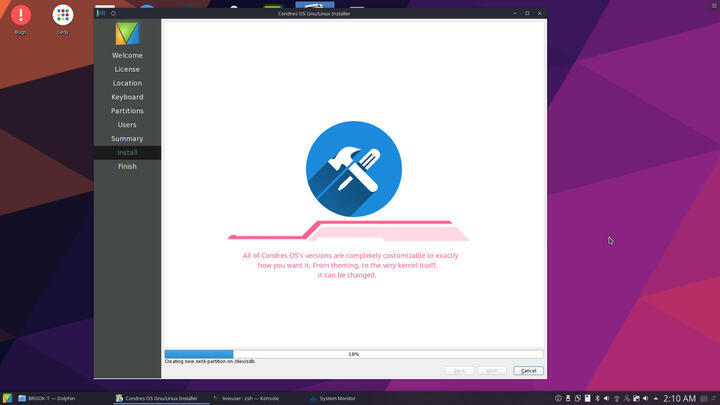Open the clock showing 2:10 AM
Screen dimensions: 720x405
(x=680, y=398)
